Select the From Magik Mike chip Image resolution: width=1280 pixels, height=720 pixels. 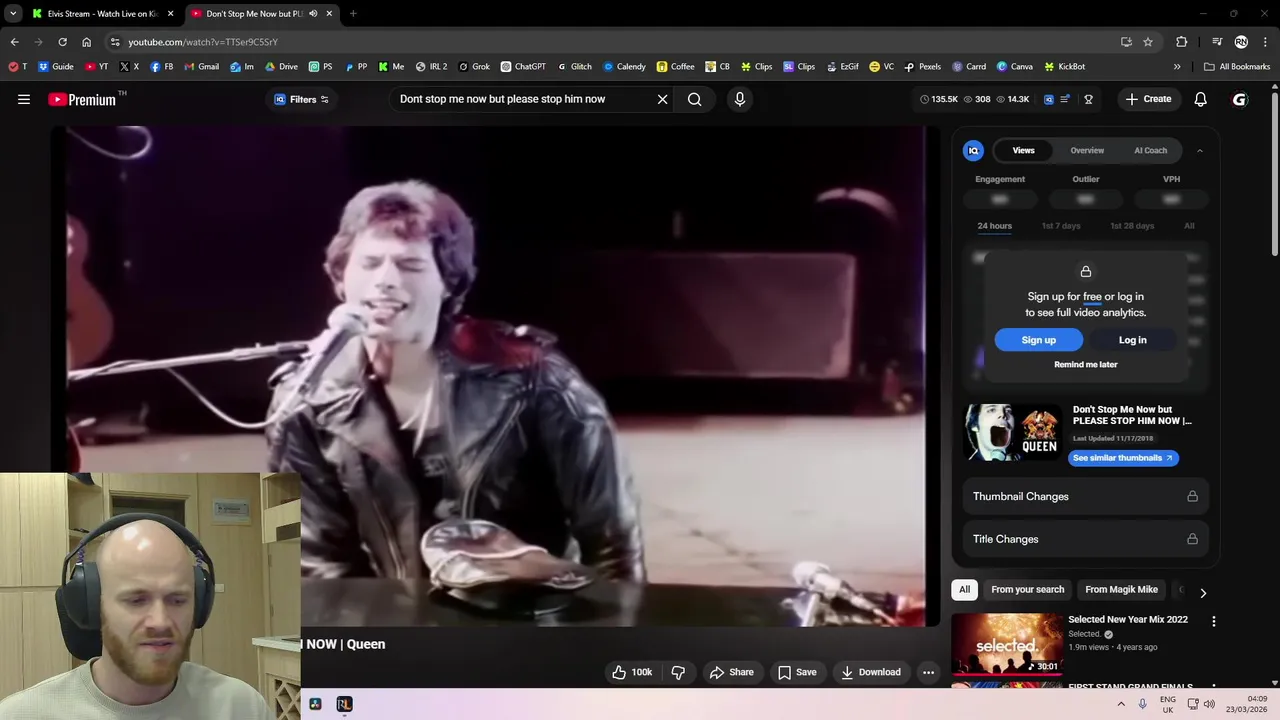coord(1121,589)
